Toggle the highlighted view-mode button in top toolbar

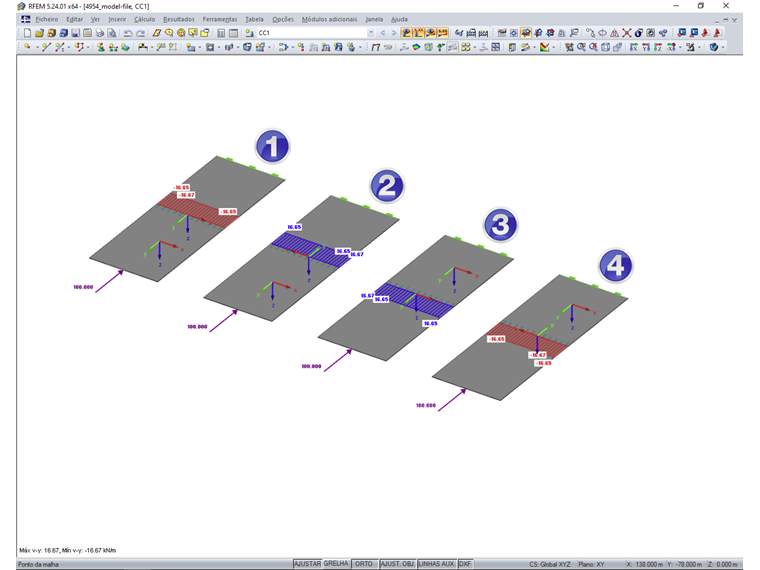tap(525, 33)
